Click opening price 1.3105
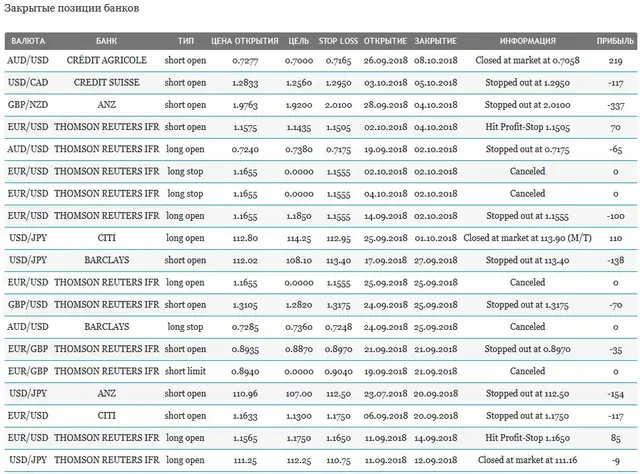The image size is (640, 474). tap(245, 305)
